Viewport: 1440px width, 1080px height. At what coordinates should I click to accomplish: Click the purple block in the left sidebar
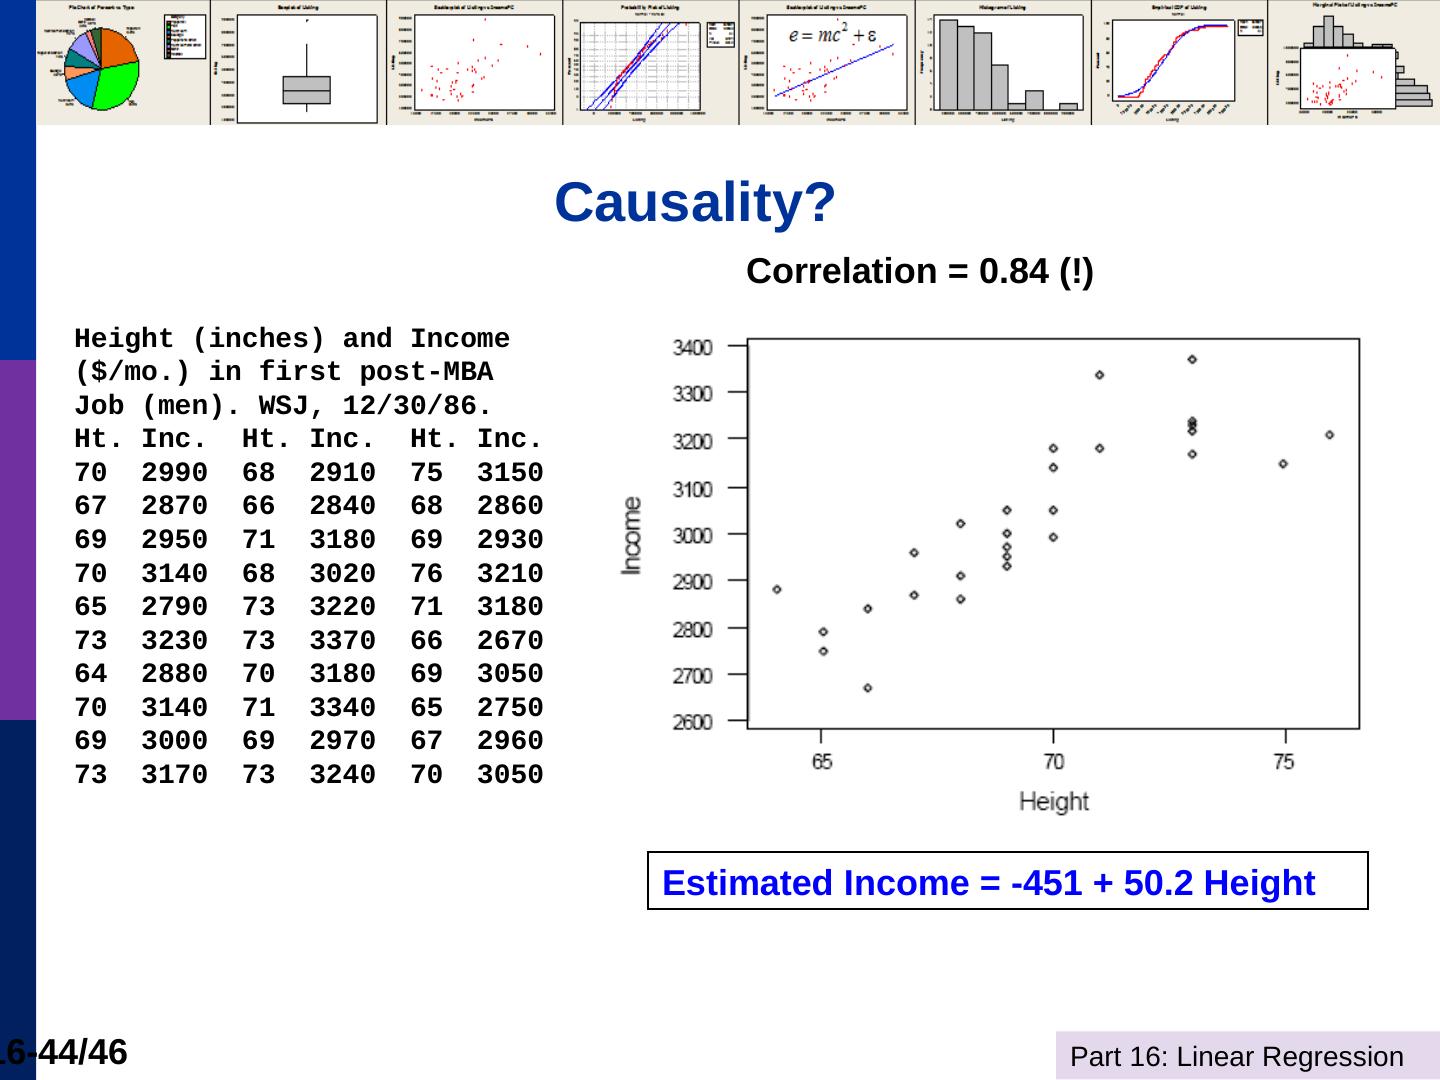pyautogui.click(x=17, y=539)
